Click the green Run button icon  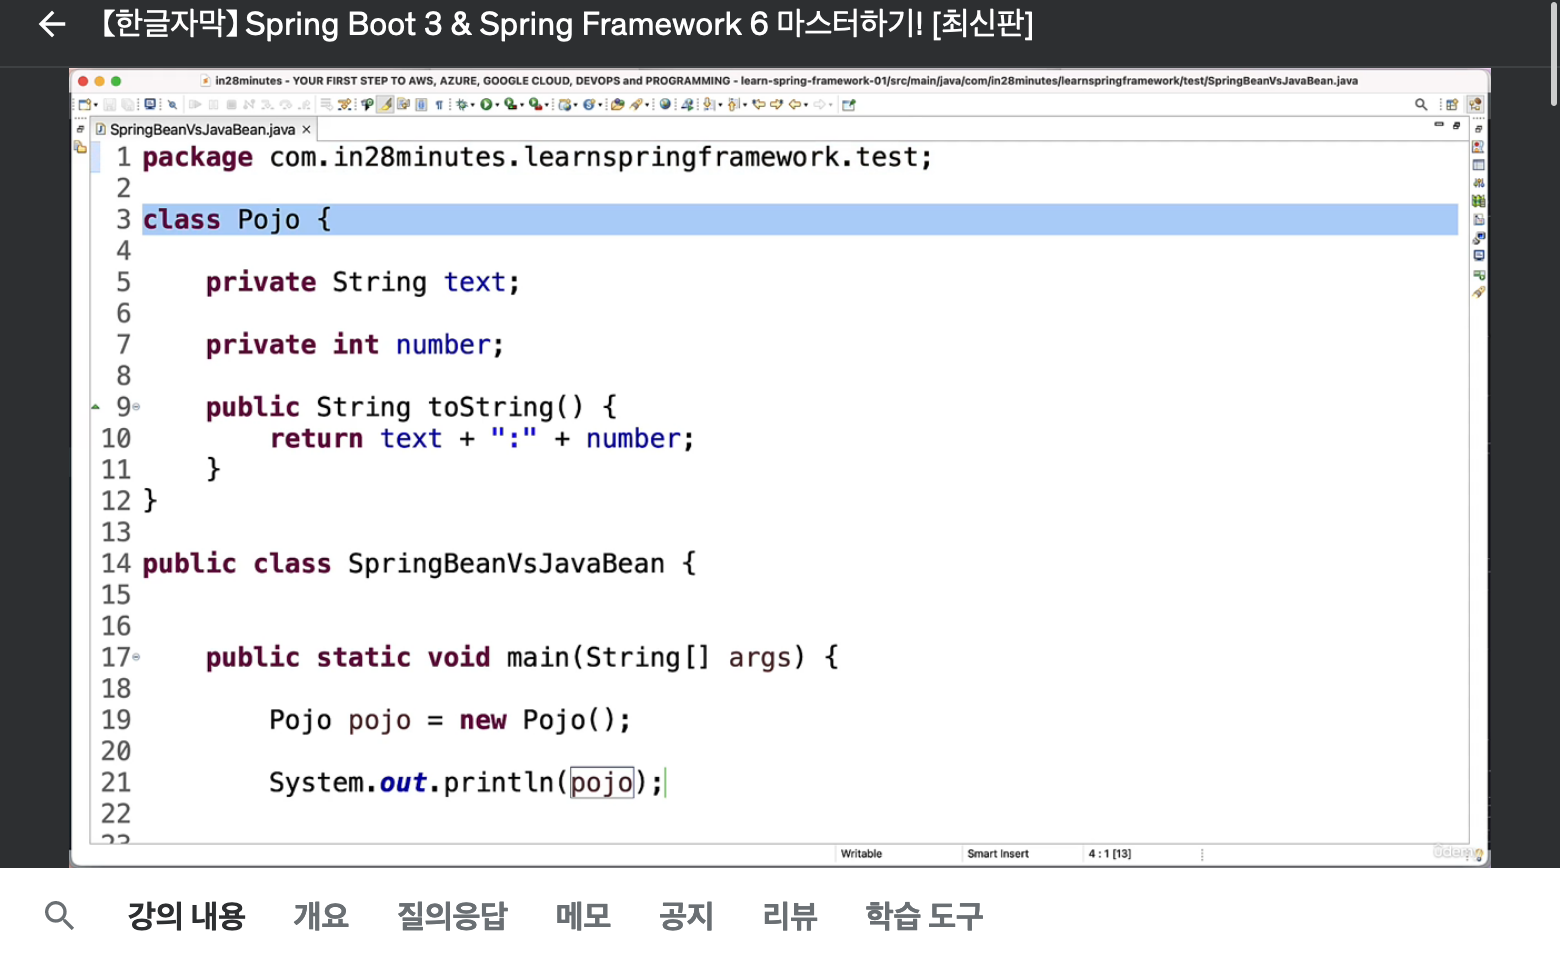click(x=486, y=104)
